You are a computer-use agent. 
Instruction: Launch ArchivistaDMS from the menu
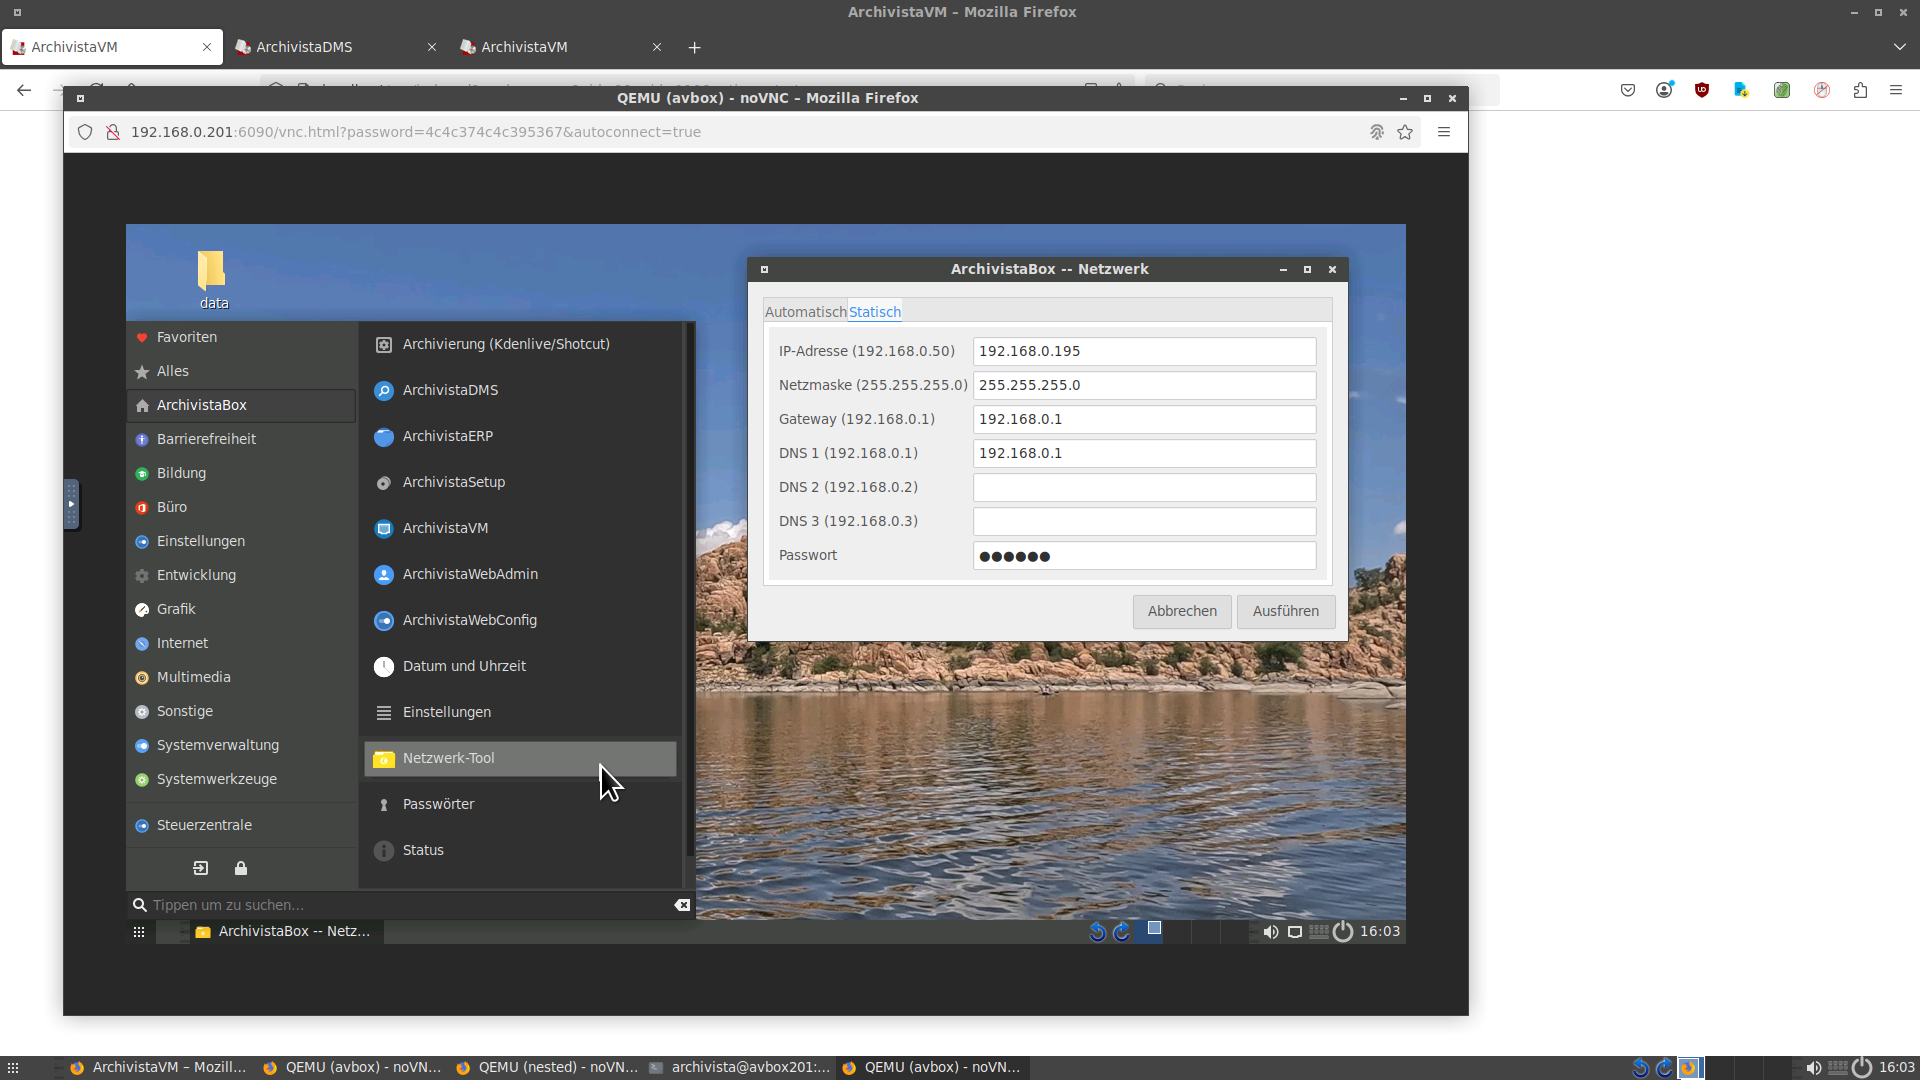click(x=450, y=390)
